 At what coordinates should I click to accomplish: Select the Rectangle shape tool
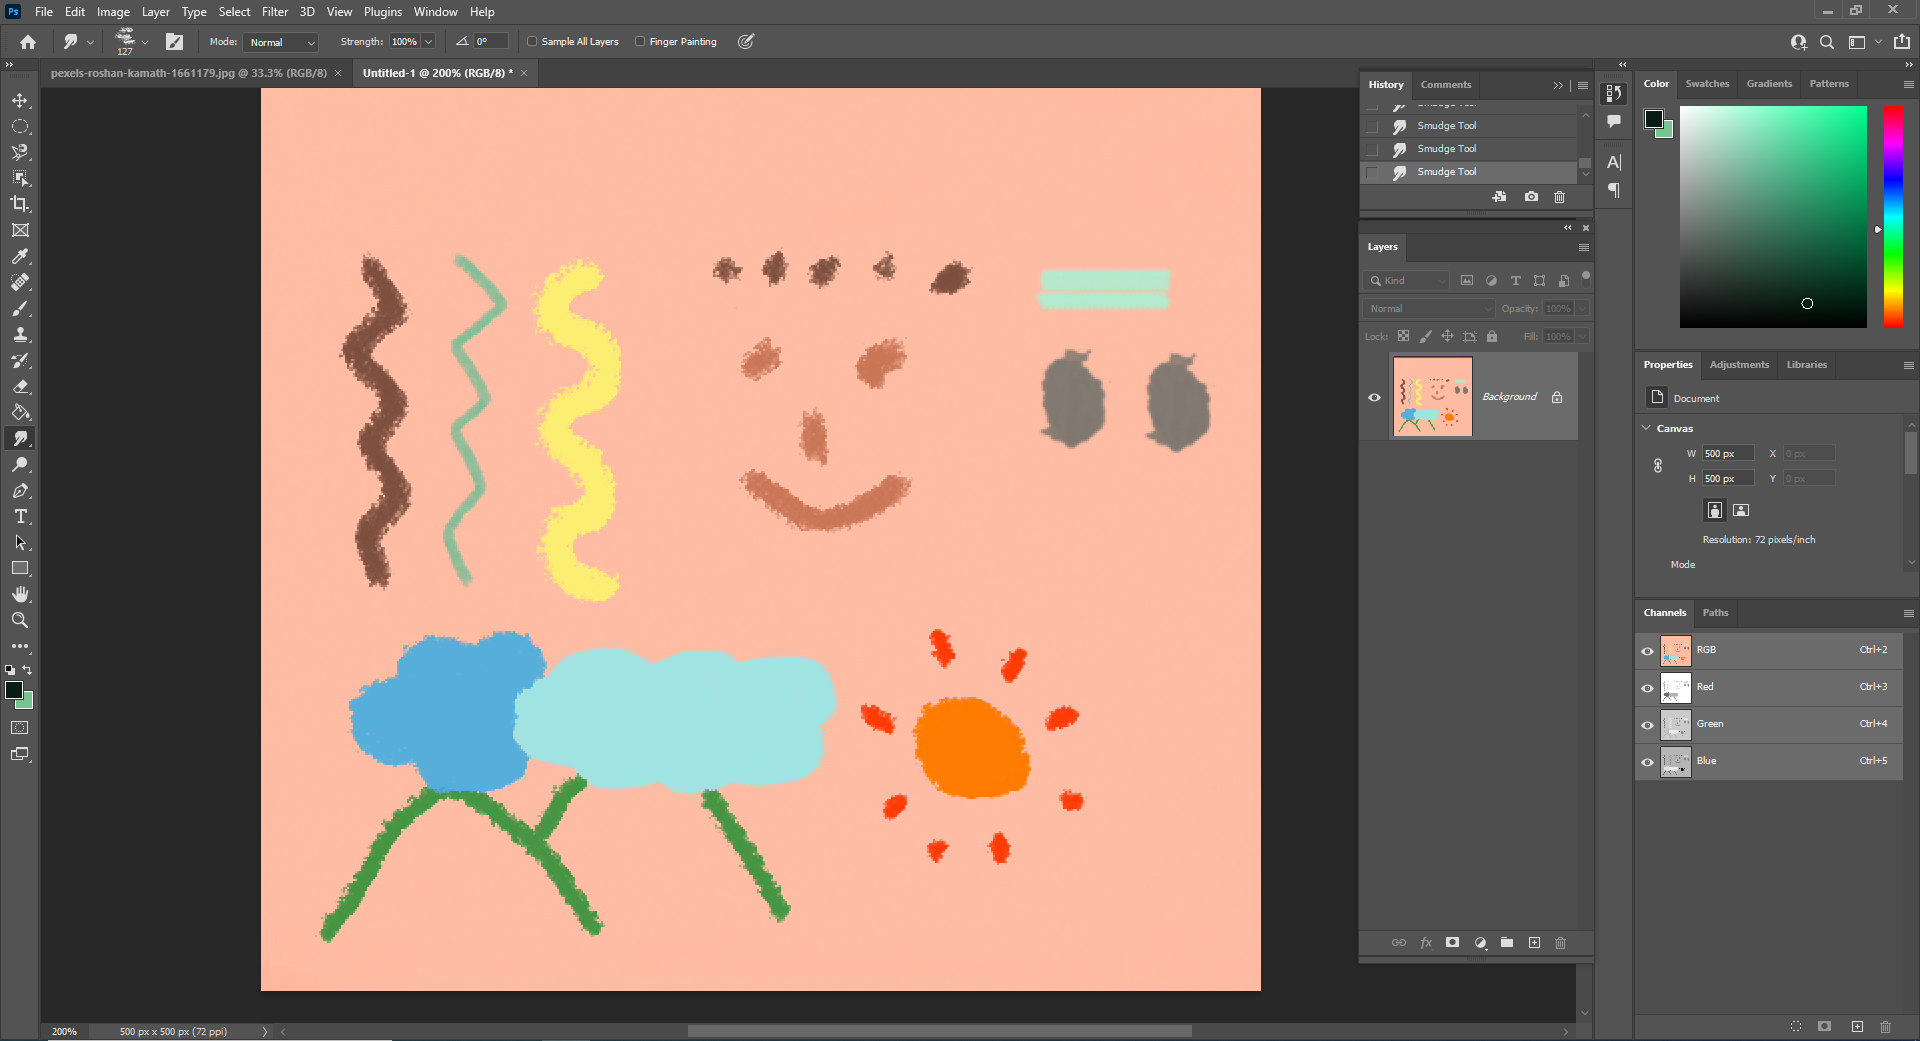[20, 568]
